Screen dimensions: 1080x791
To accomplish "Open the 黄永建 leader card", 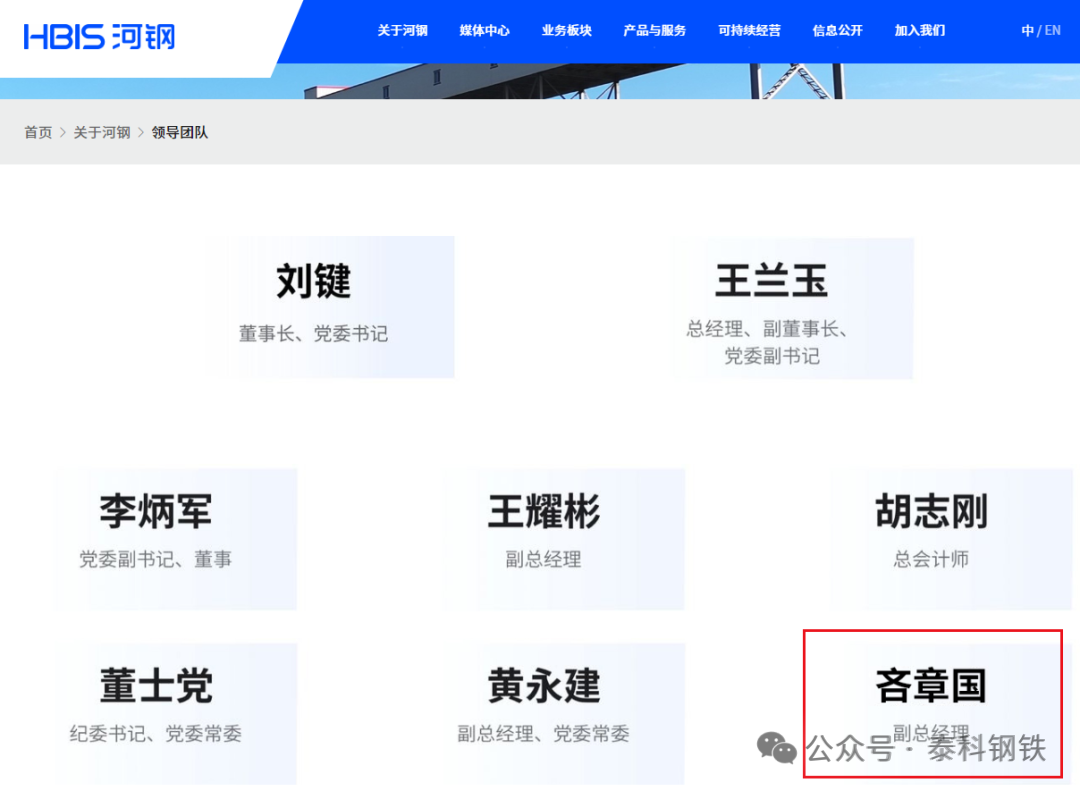I will point(563,714).
